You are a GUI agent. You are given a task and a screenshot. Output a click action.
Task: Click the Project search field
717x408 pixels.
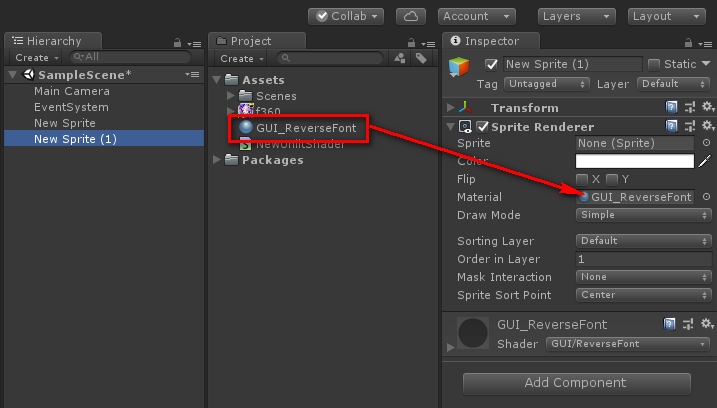330,58
